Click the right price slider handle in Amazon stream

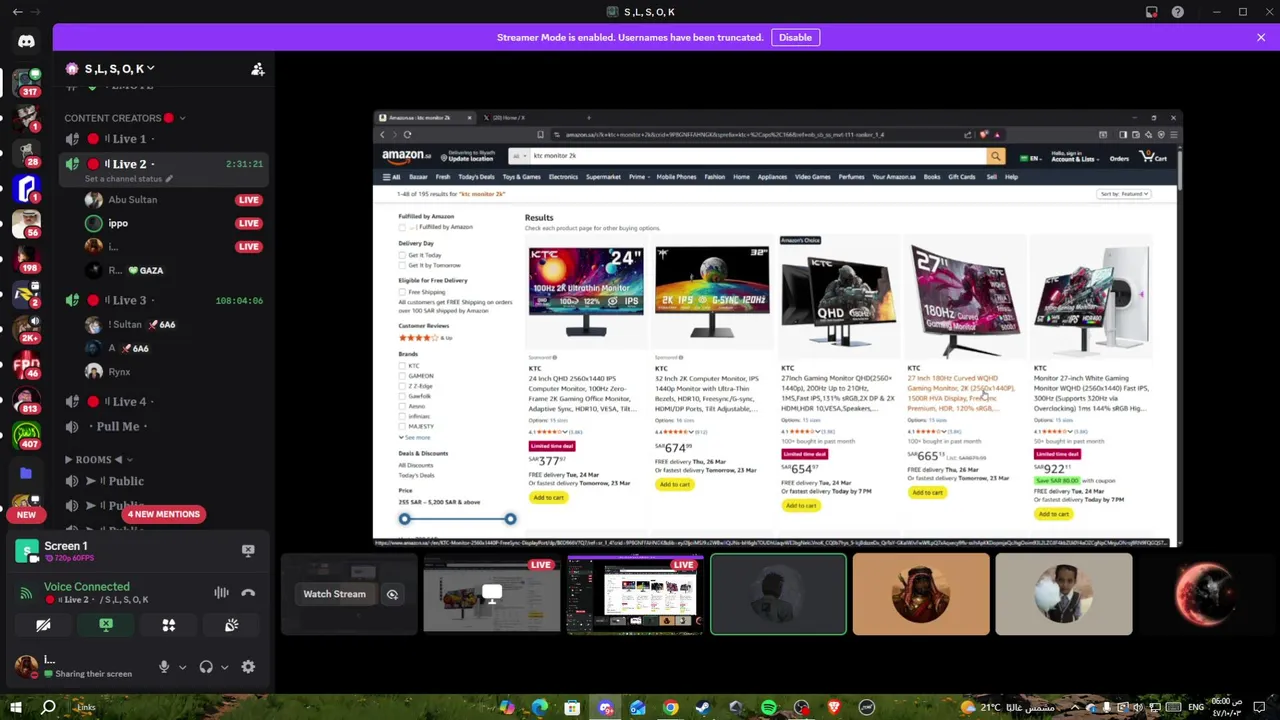510,519
